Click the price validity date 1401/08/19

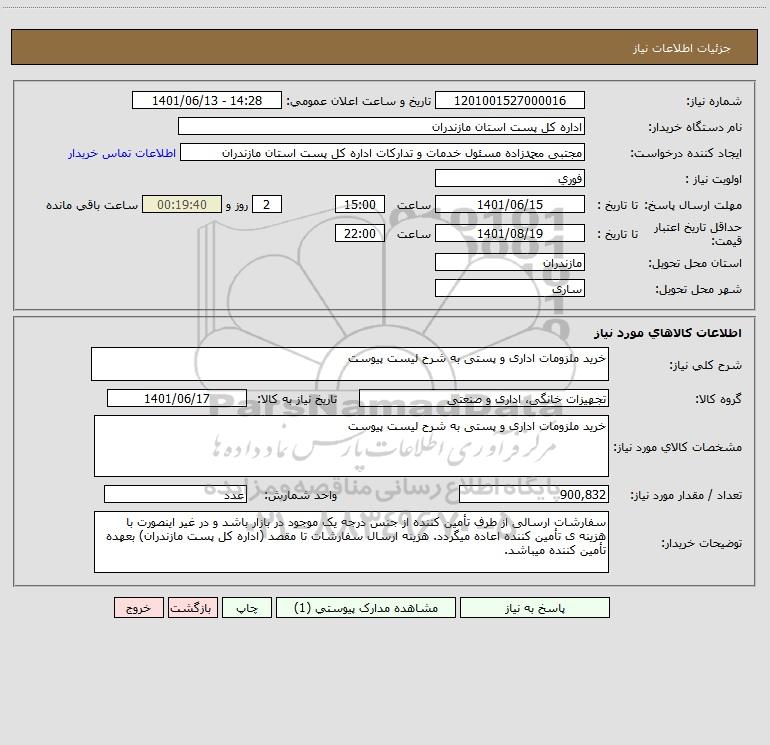tap(510, 233)
